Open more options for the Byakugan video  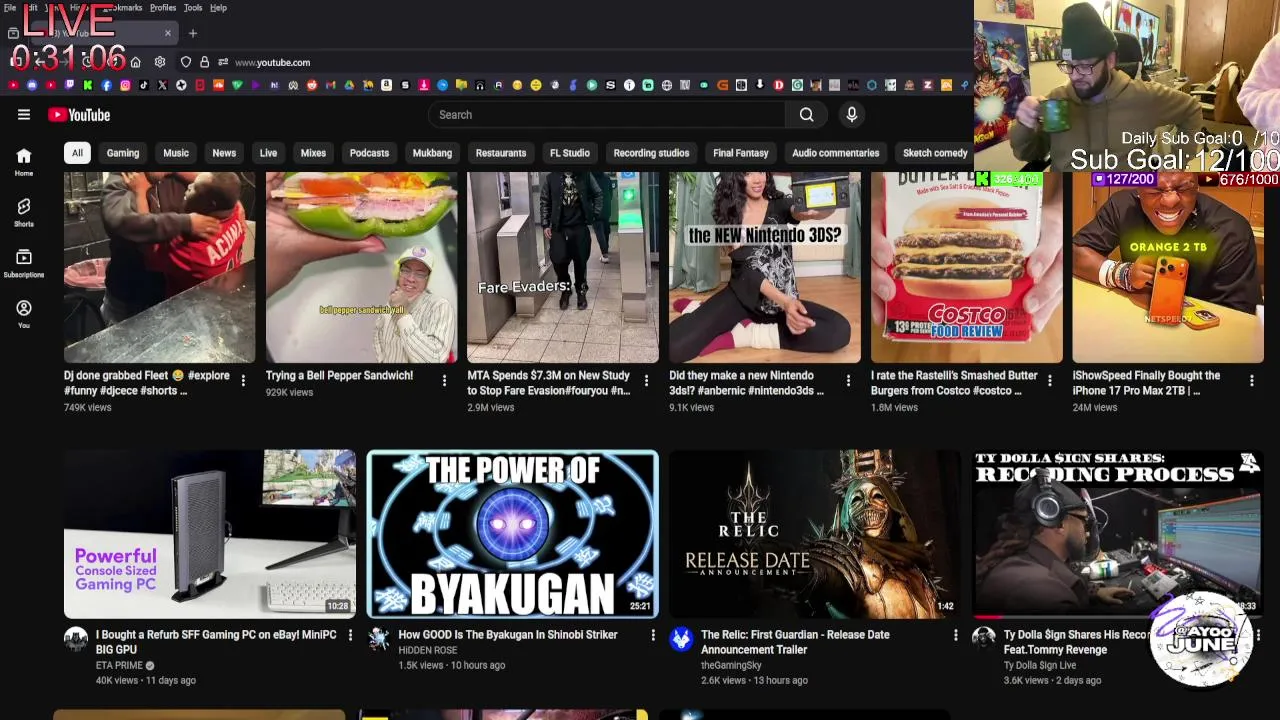click(x=653, y=635)
